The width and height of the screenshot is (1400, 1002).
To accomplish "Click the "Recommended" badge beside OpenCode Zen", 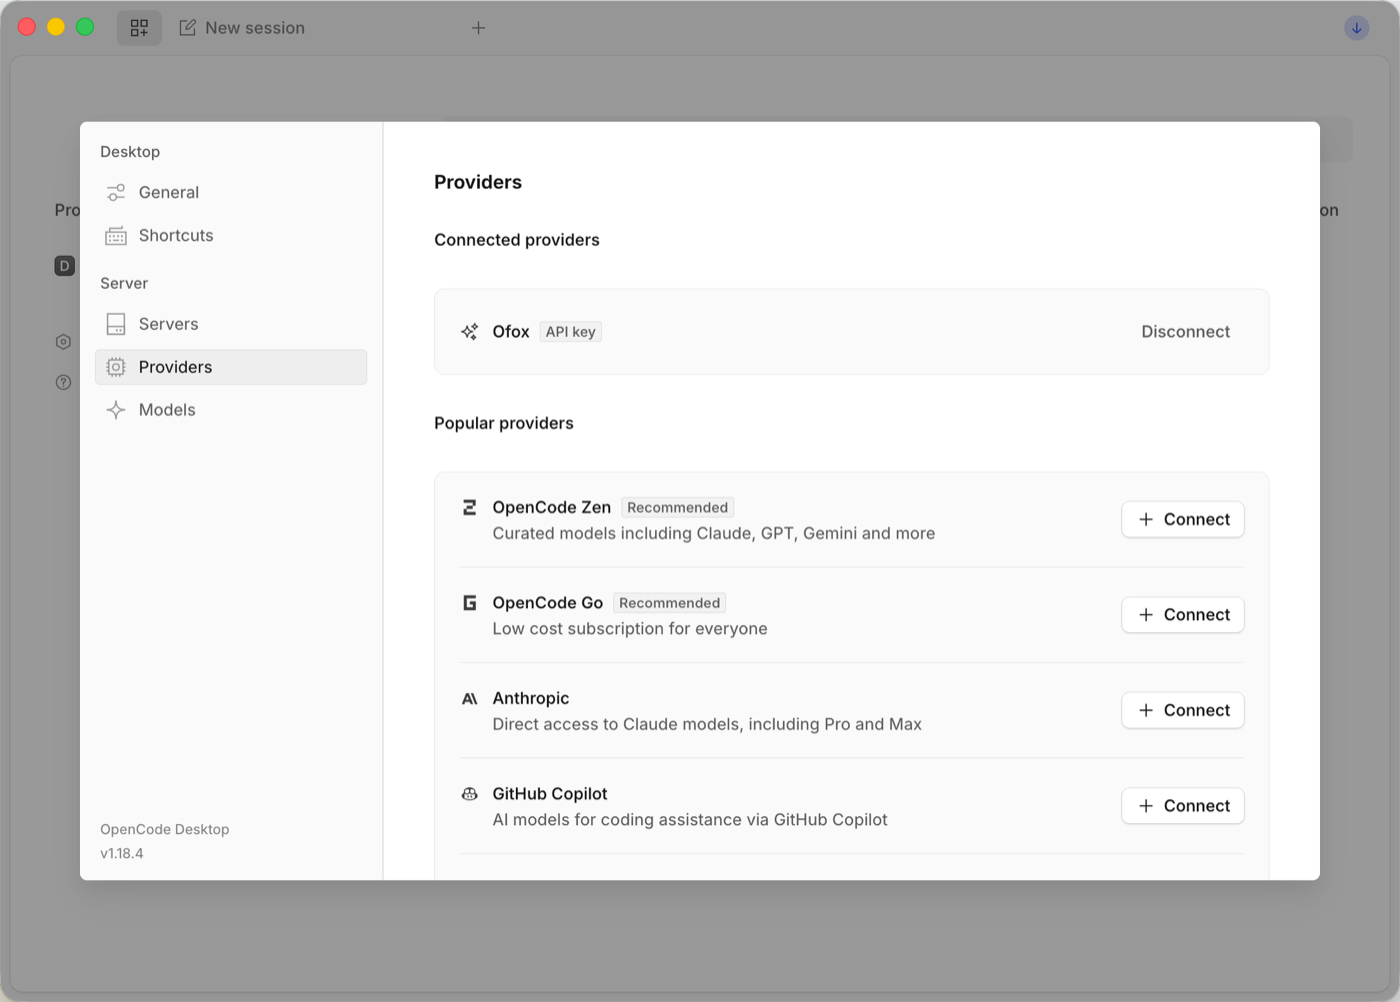I will coord(678,507).
